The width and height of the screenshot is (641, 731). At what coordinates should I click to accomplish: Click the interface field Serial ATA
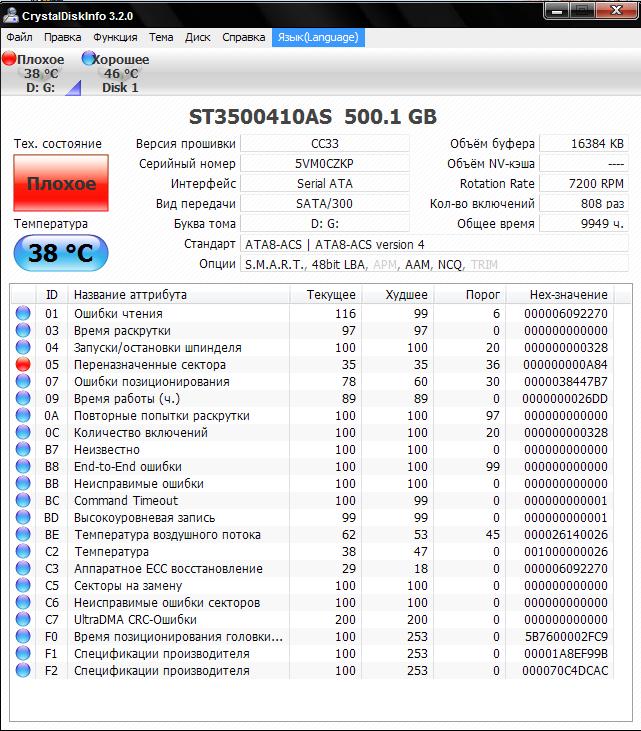325,184
